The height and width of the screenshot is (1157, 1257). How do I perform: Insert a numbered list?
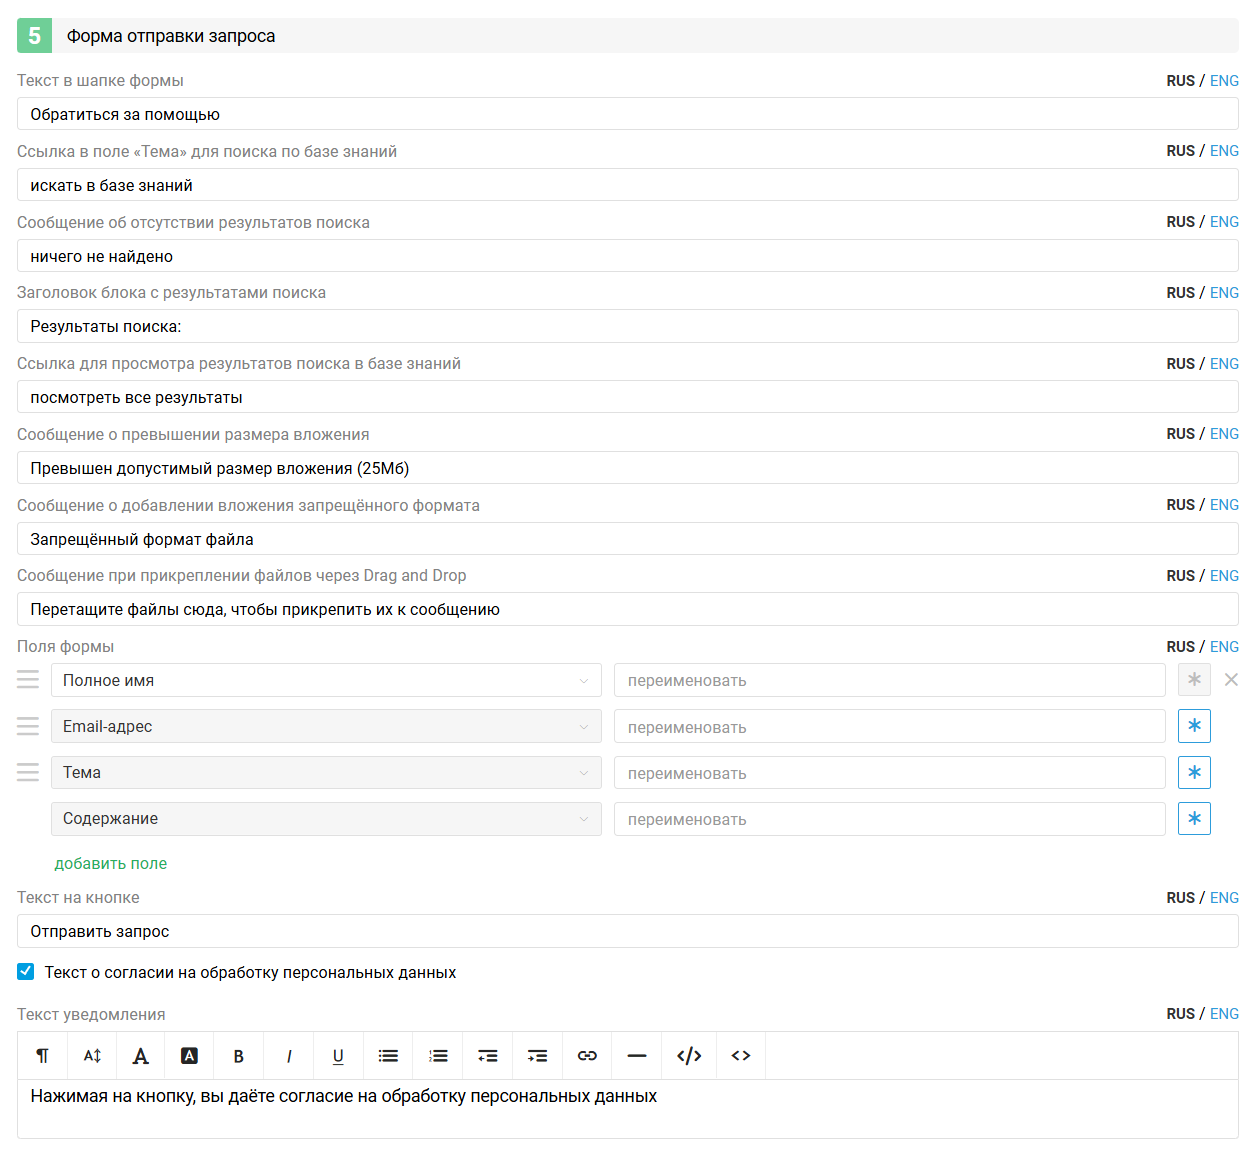(x=438, y=1056)
